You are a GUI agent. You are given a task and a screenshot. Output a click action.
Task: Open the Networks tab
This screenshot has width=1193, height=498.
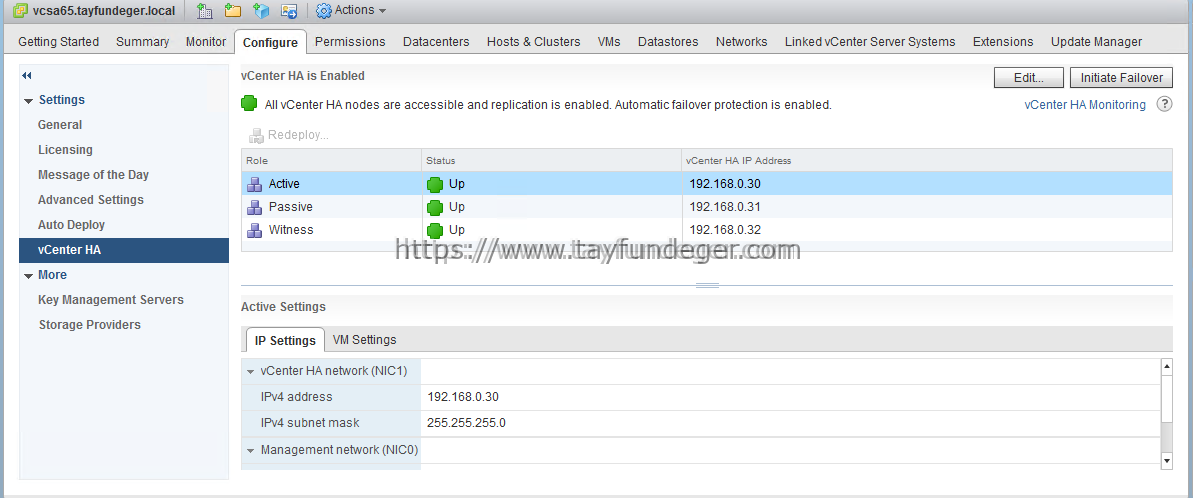click(741, 42)
